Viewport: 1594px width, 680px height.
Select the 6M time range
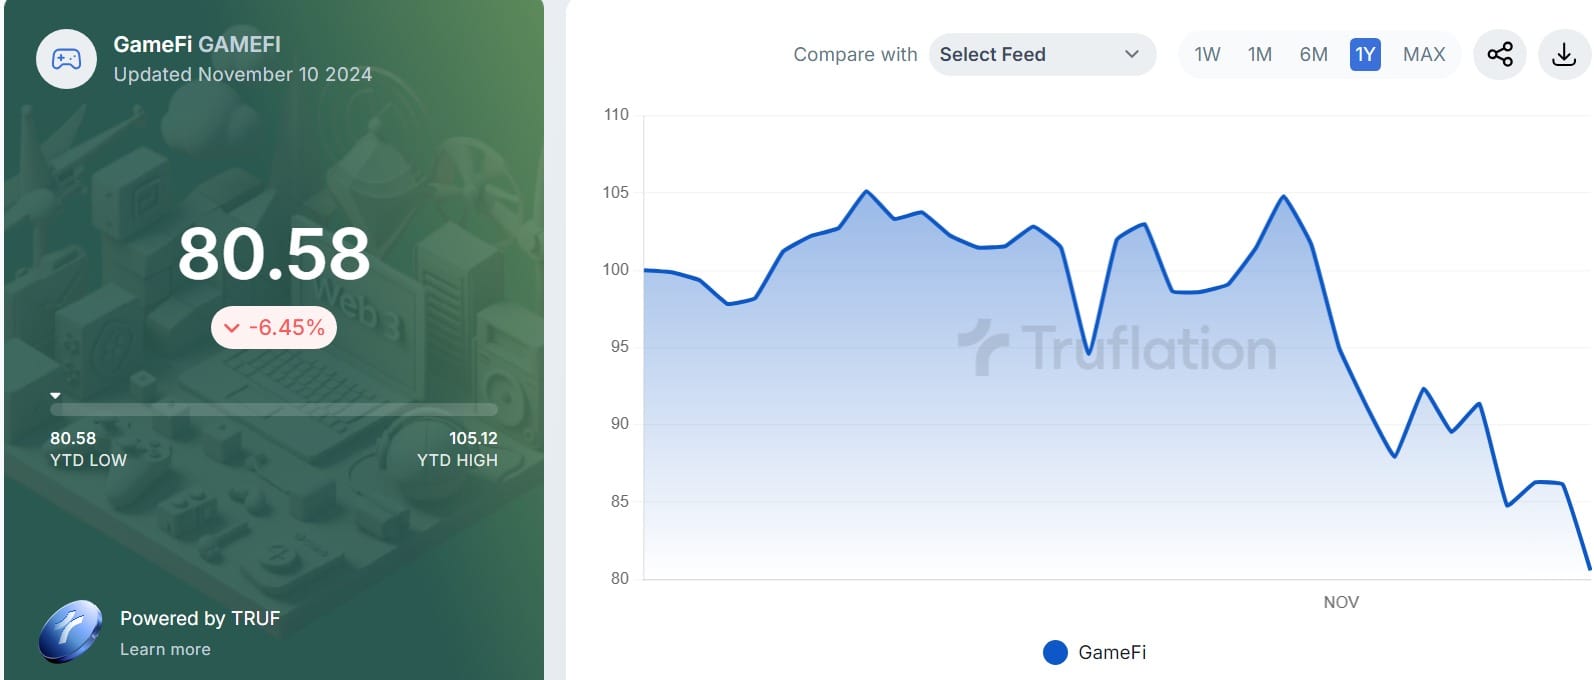point(1313,54)
